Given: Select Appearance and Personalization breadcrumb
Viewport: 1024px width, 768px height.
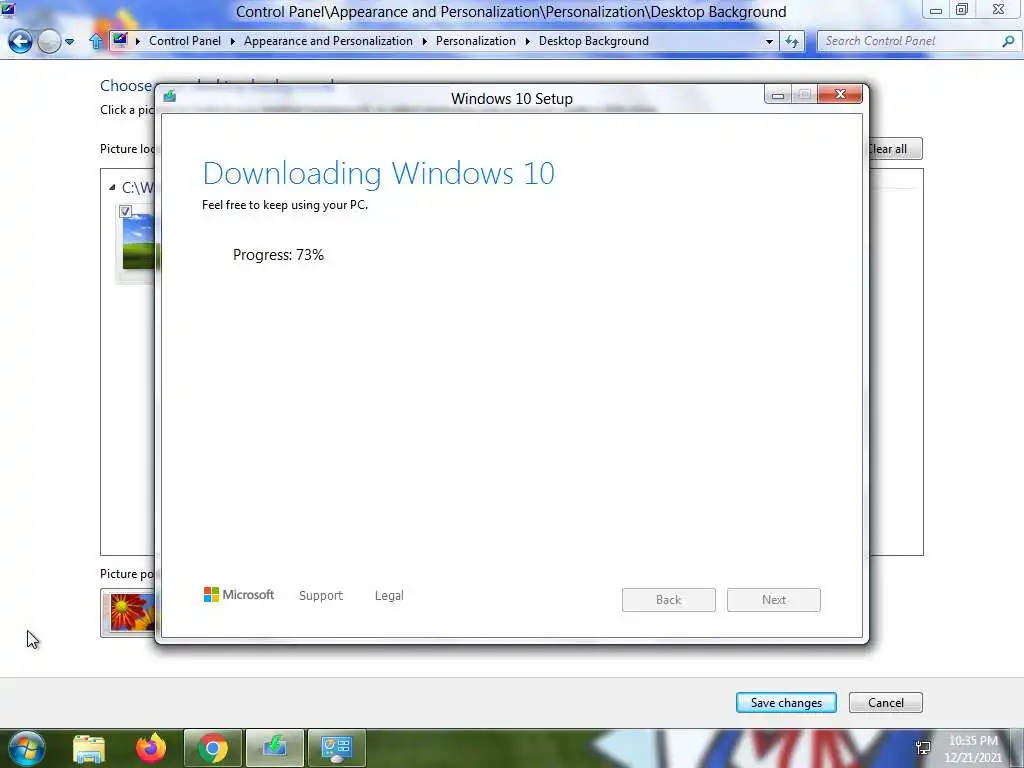Looking at the screenshot, I should 328,40.
